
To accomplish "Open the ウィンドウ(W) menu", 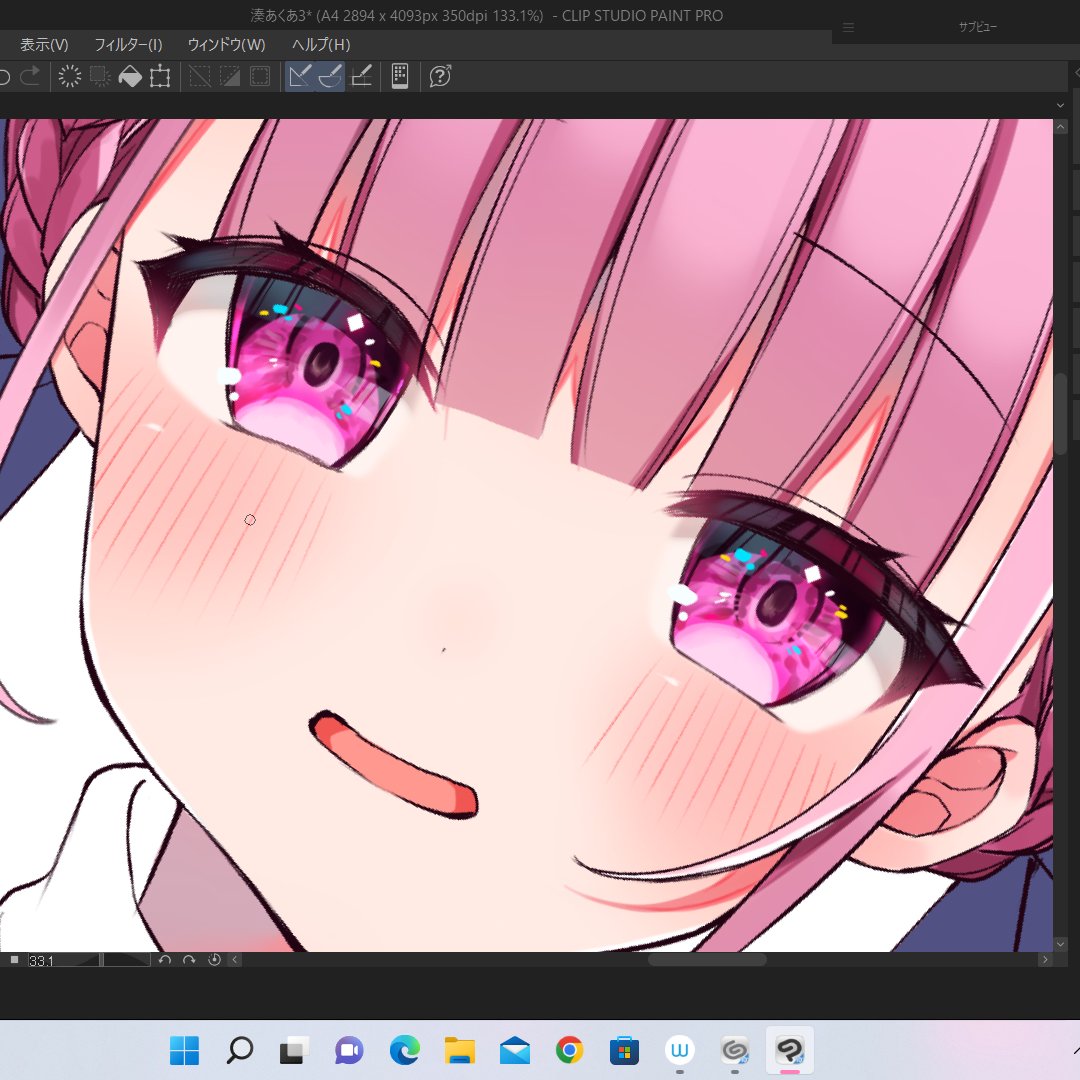I will tap(227, 45).
